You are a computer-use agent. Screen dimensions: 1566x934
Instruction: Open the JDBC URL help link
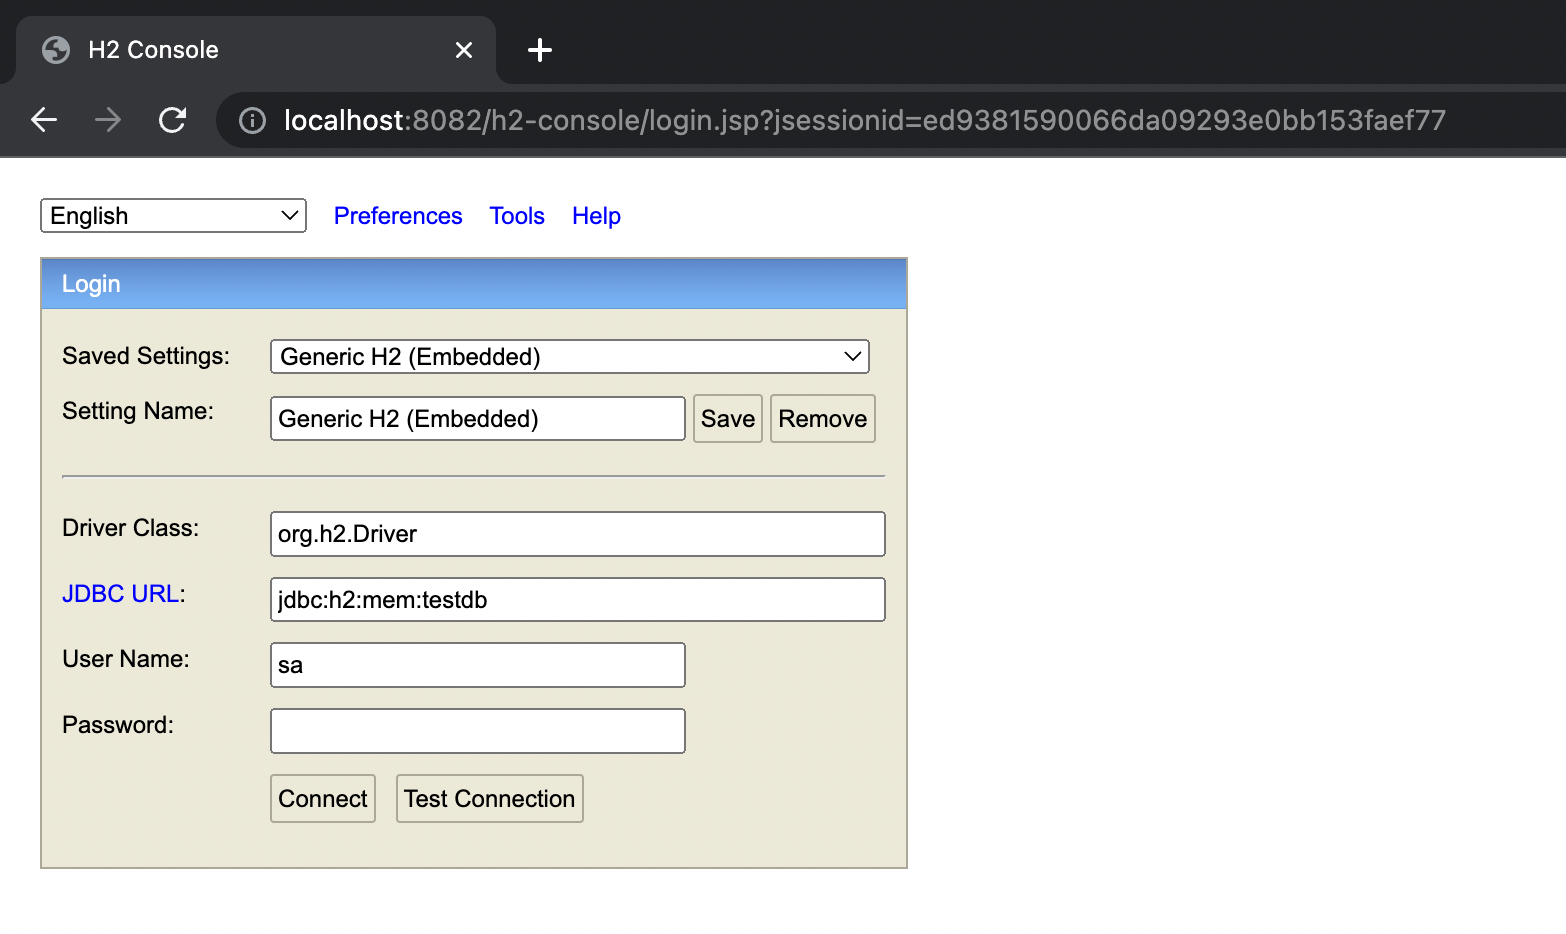(121, 594)
